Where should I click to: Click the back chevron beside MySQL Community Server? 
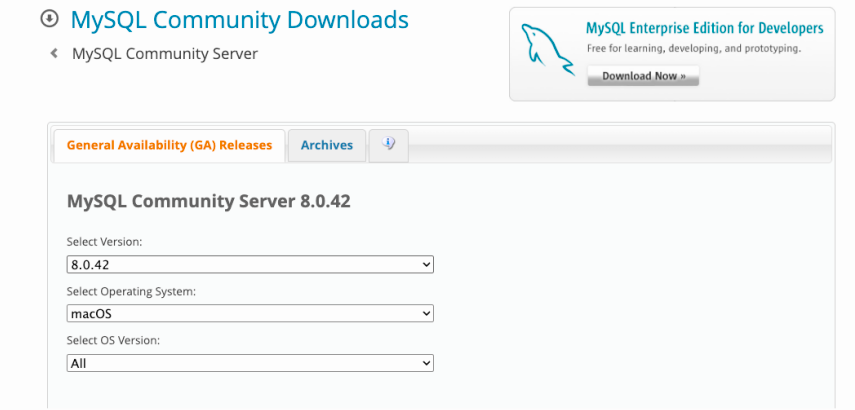click(x=54, y=54)
